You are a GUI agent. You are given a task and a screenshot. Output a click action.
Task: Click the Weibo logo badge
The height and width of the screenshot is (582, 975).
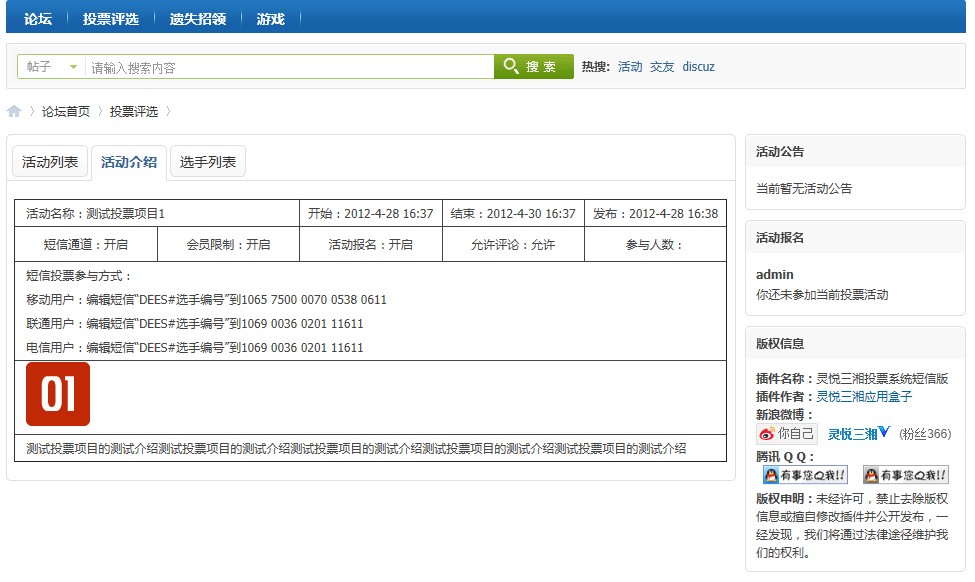pos(787,433)
